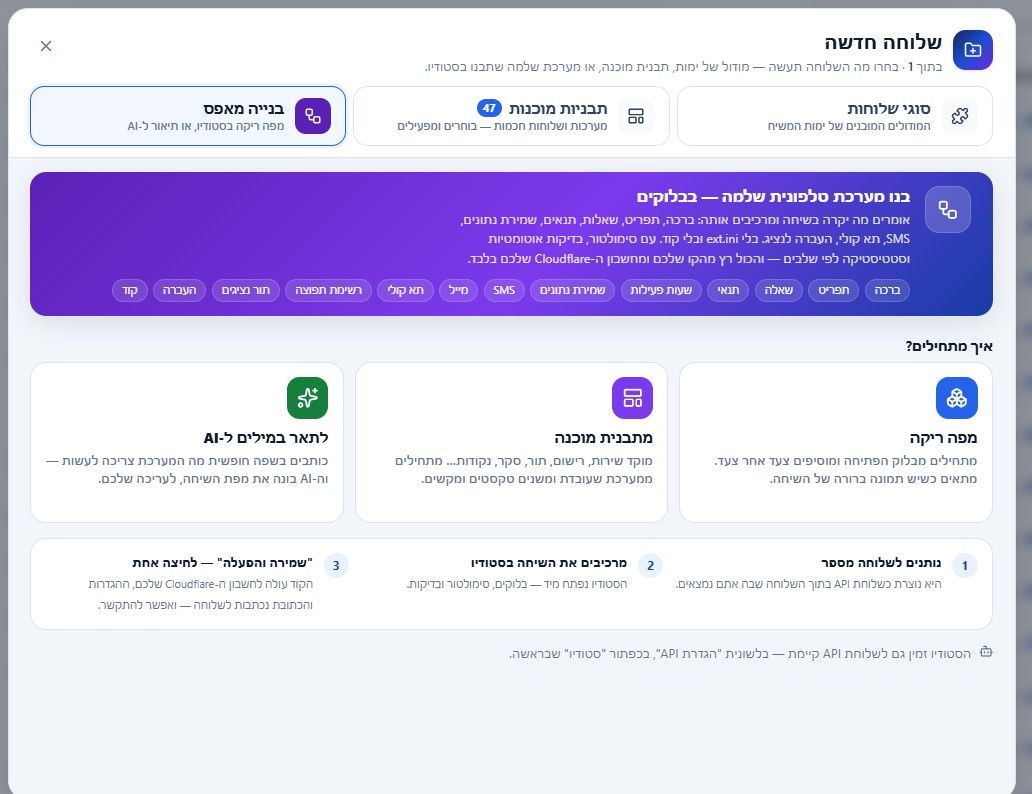Image resolution: width=1032 pixels, height=794 pixels.
Task: Click the template layout icon beside תבניות מוכנות
Action: click(x=636, y=116)
